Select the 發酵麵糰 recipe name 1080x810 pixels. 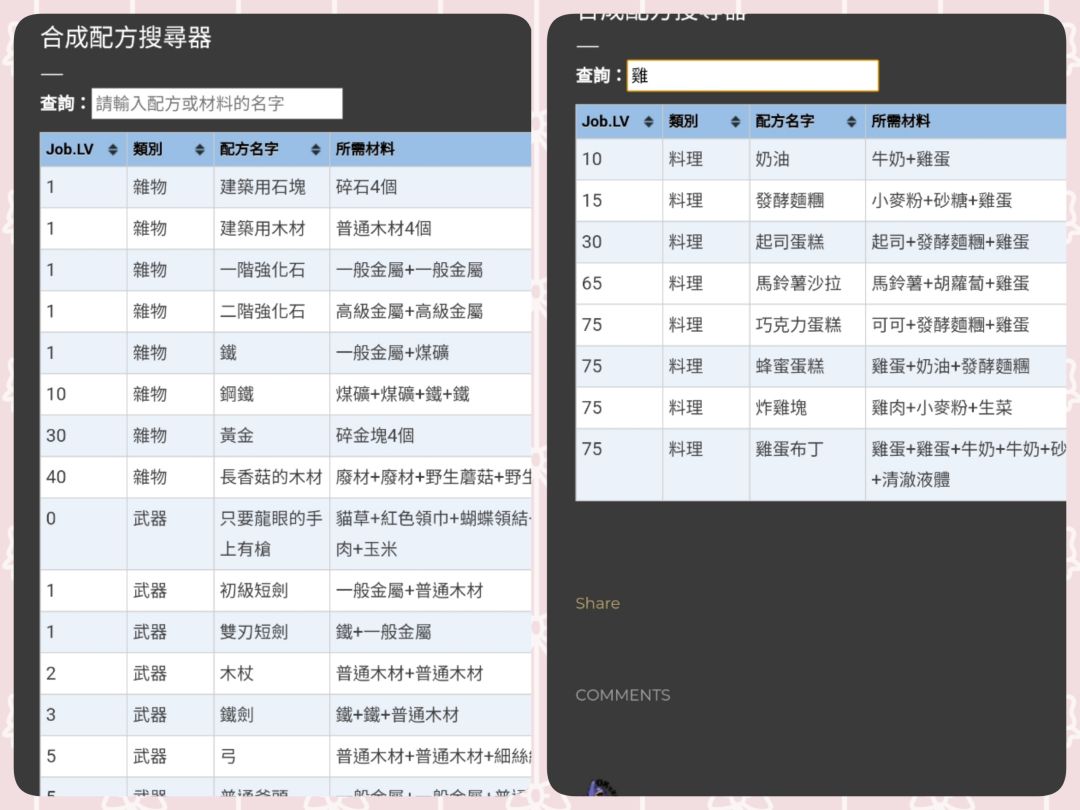(789, 200)
